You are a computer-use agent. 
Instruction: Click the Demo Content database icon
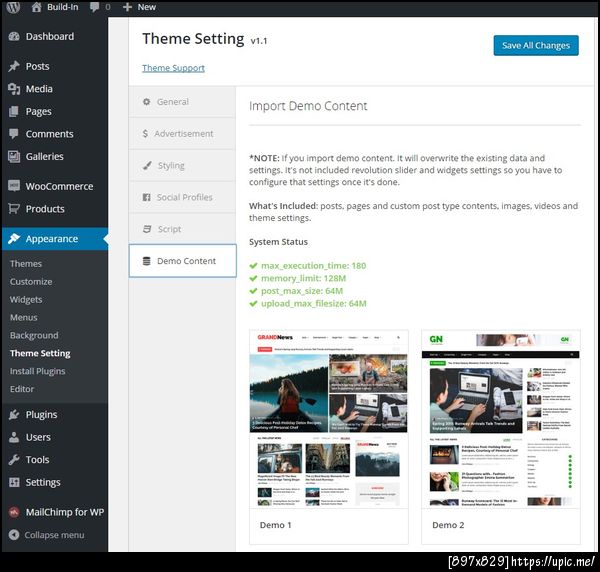147,261
